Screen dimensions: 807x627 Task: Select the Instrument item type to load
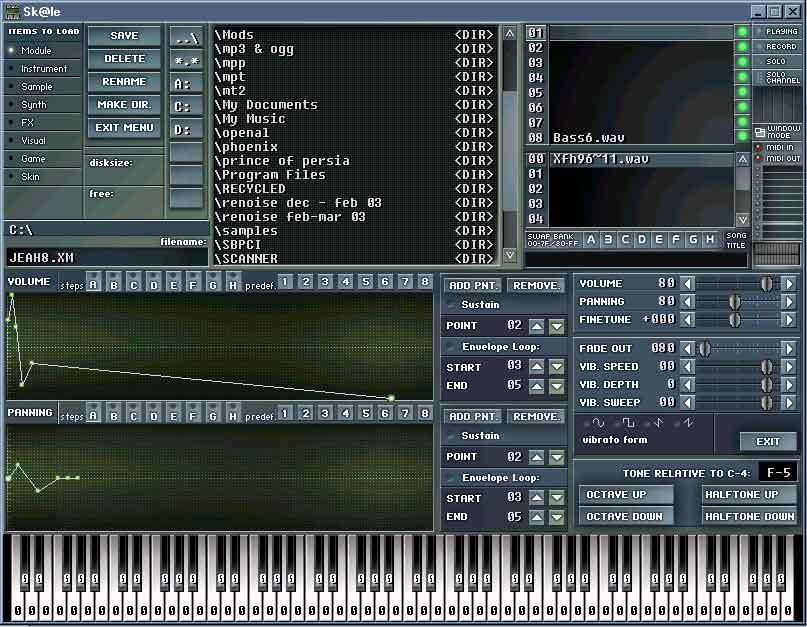point(44,69)
